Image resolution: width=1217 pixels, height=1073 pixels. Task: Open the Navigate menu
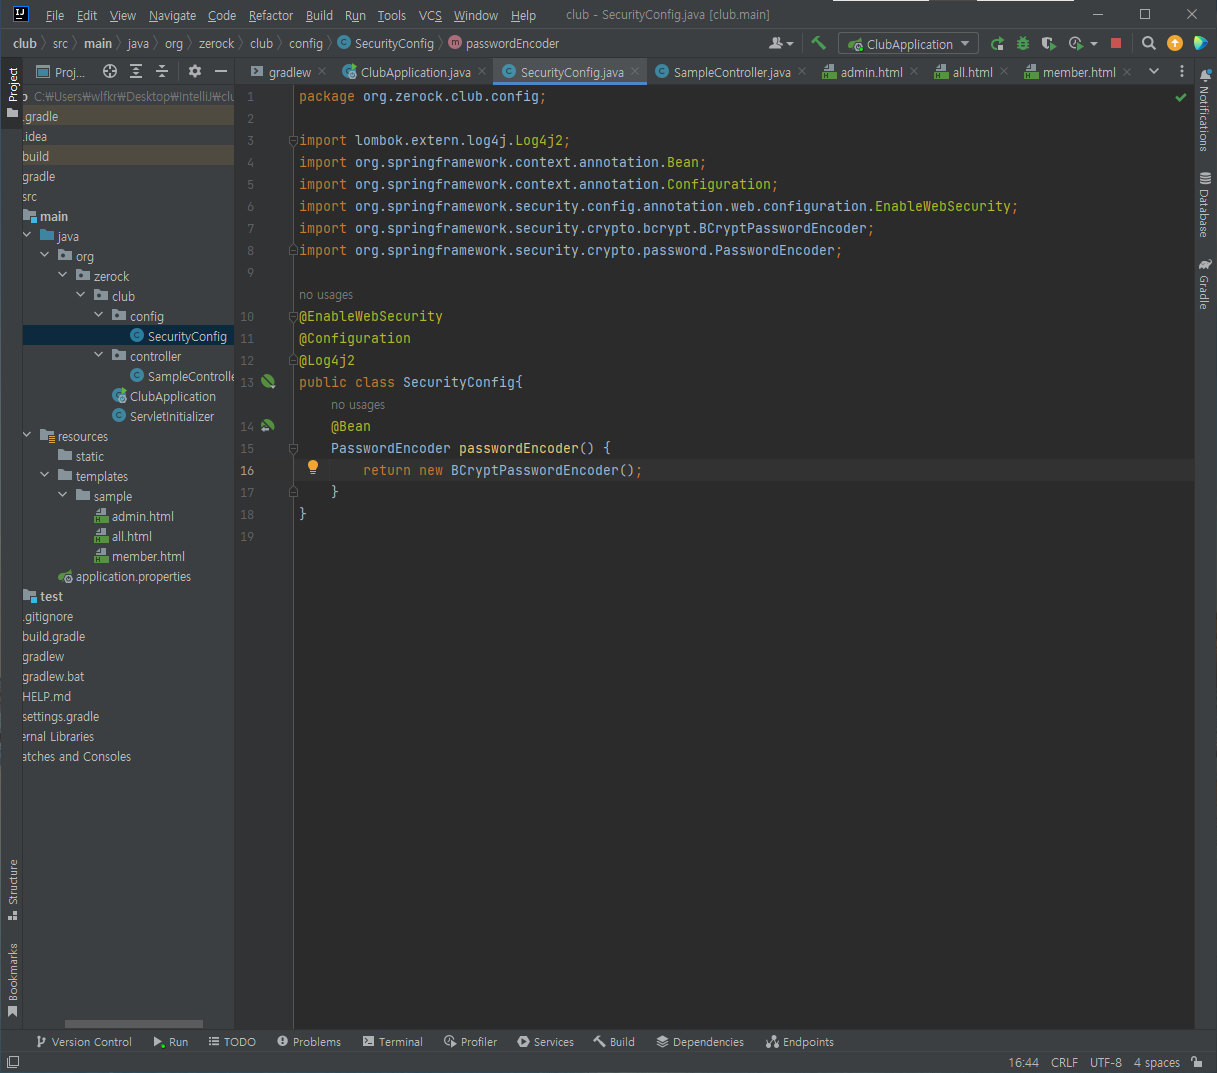point(172,15)
